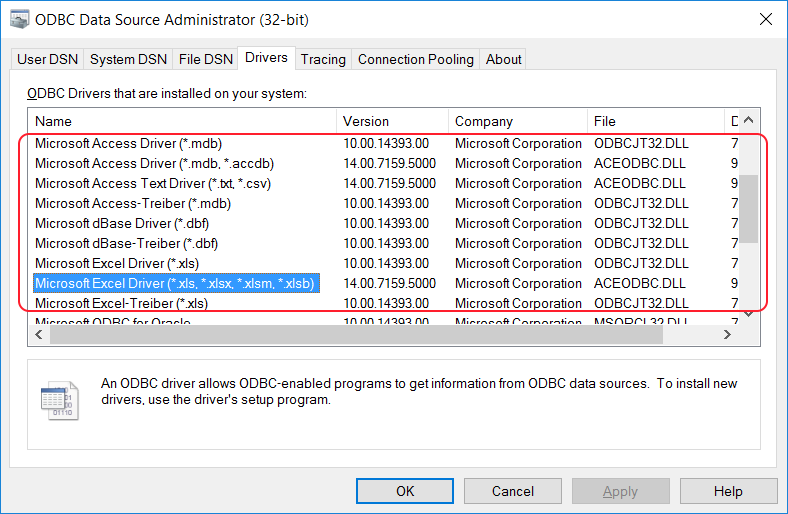Viewport: 788px width, 514px height.
Task: Click the horizontal scroll left arrow
Action: (39, 334)
